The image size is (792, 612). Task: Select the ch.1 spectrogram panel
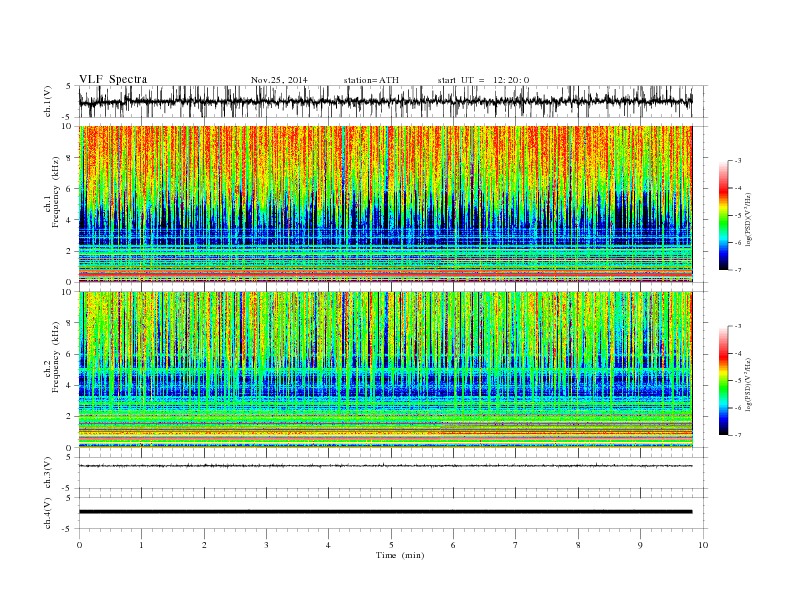tap(393, 204)
